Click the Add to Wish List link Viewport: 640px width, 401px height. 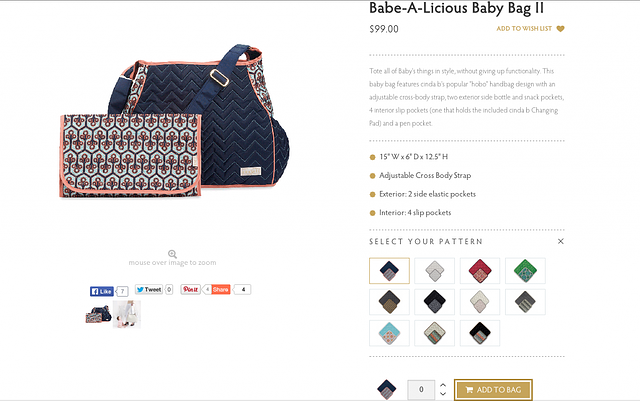click(x=524, y=29)
